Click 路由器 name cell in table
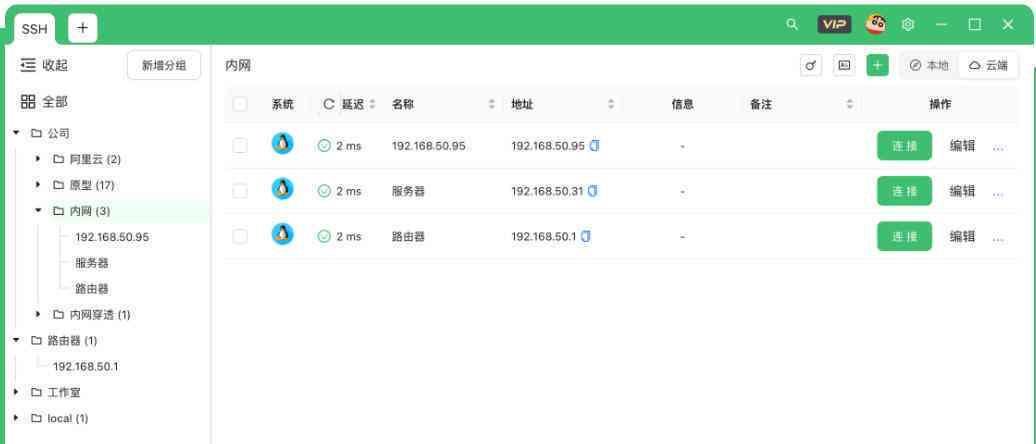Viewport: 1036px width, 444px height. pyautogui.click(x=408, y=237)
